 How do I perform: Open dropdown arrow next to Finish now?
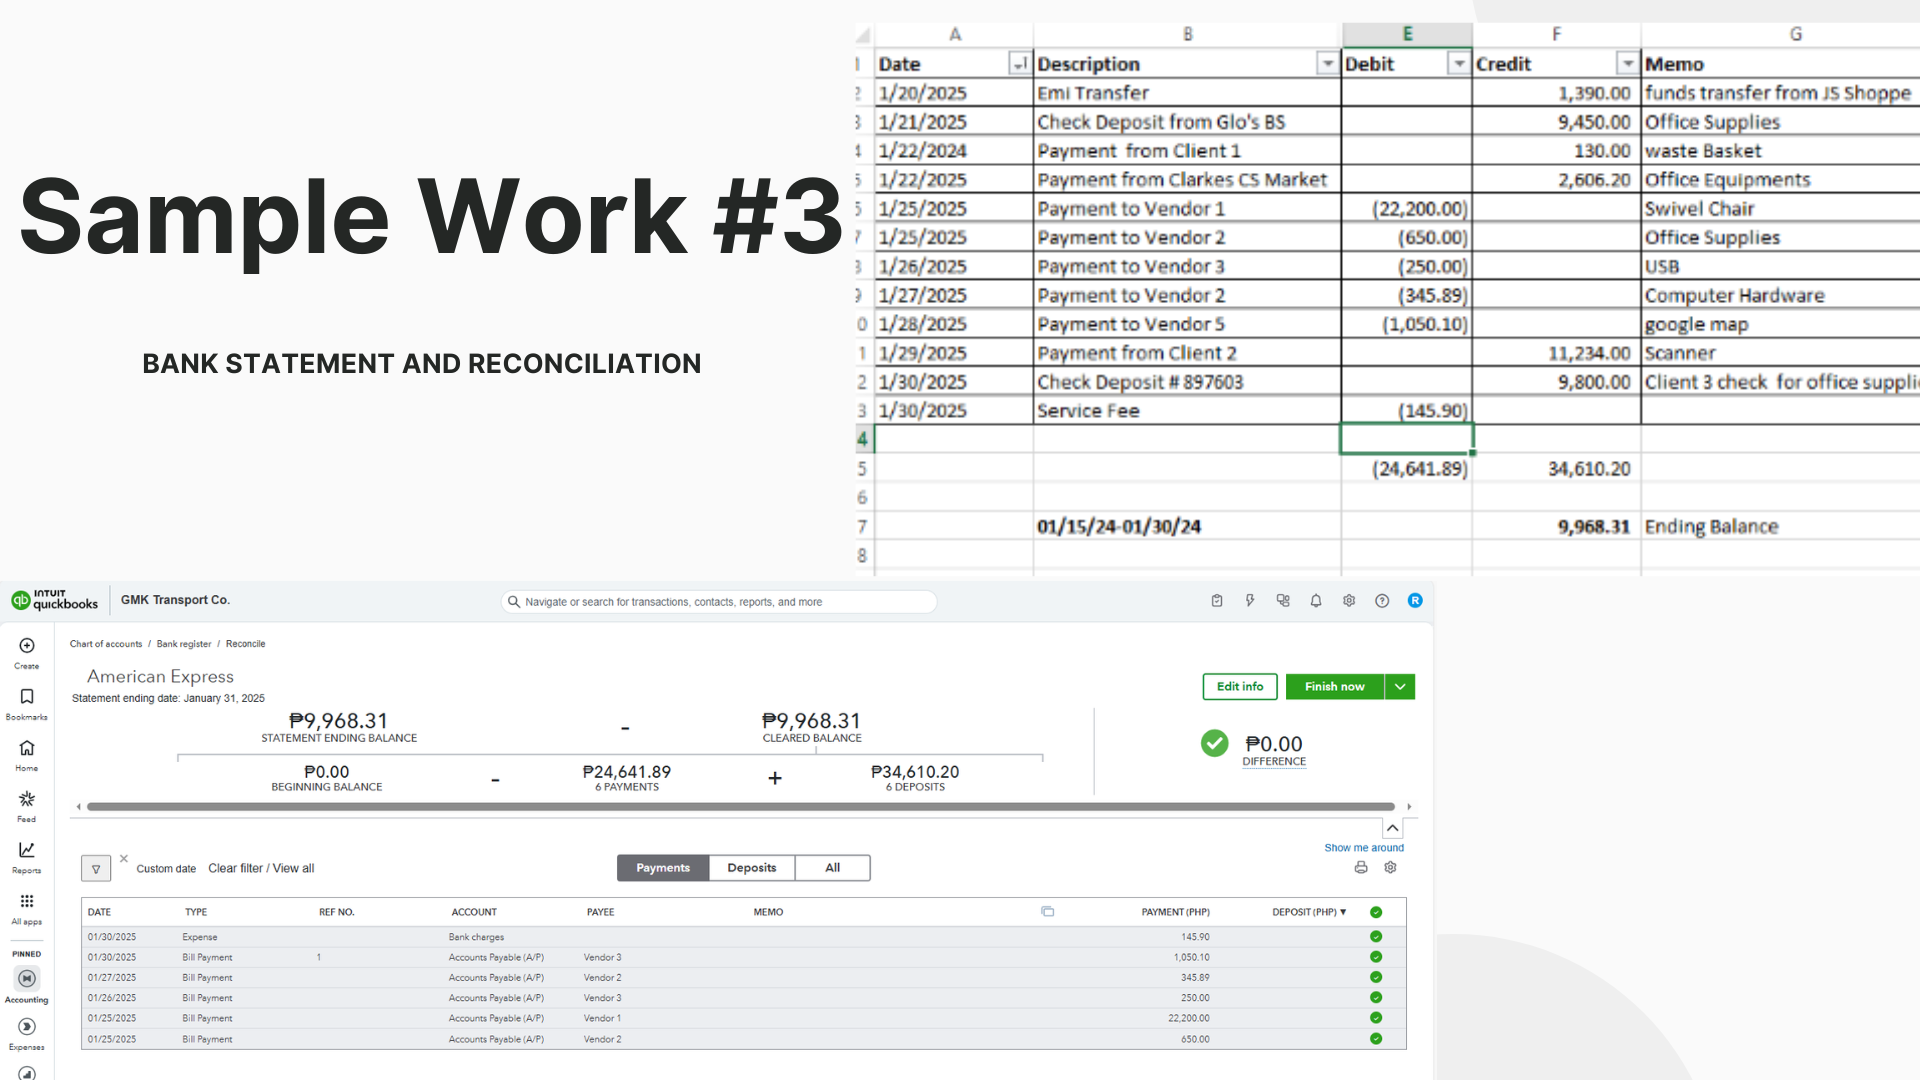[1400, 687]
